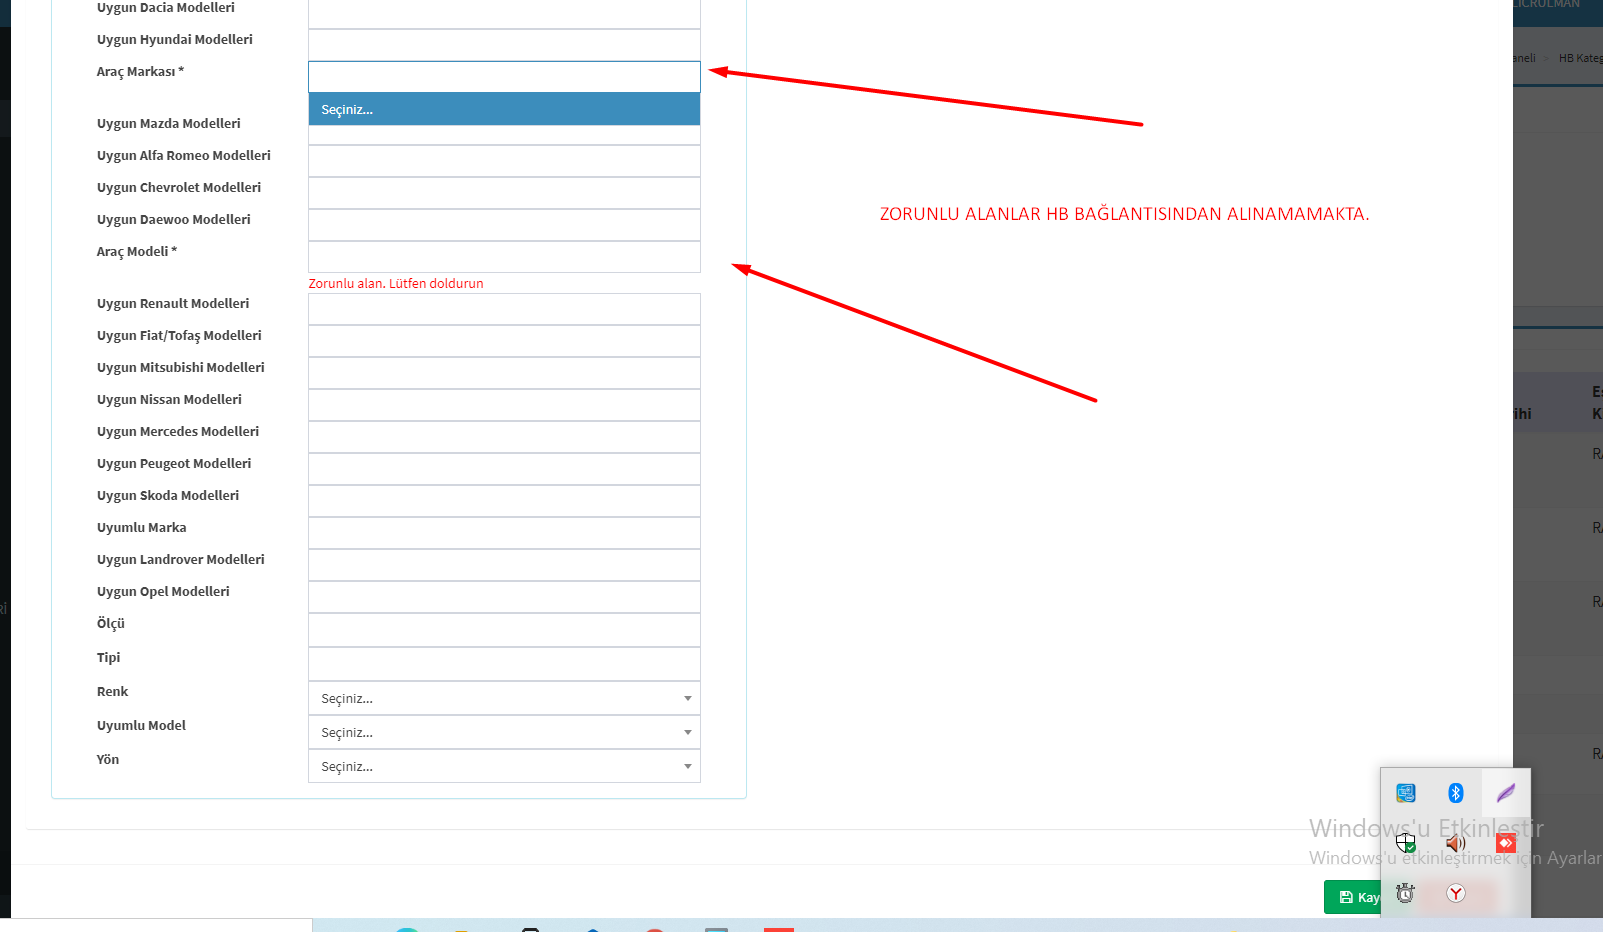Image resolution: width=1603 pixels, height=932 pixels.
Task: Open Yandex browser tray icon
Action: [x=1455, y=893]
